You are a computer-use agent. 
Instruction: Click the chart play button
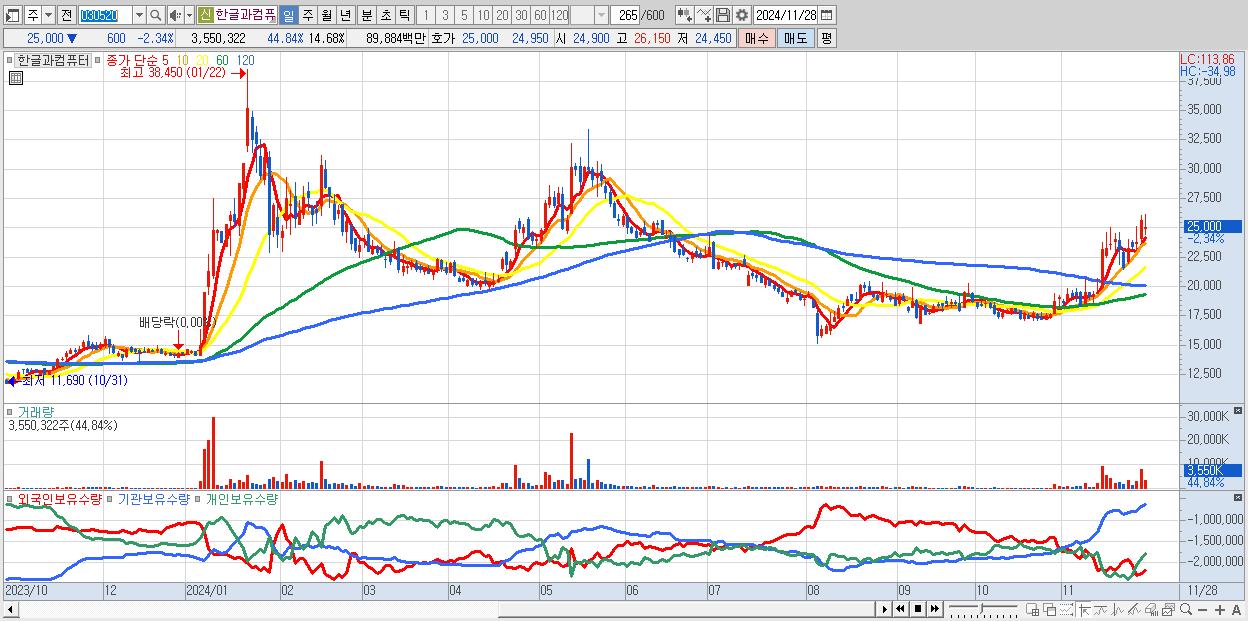[x=885, y=609]
